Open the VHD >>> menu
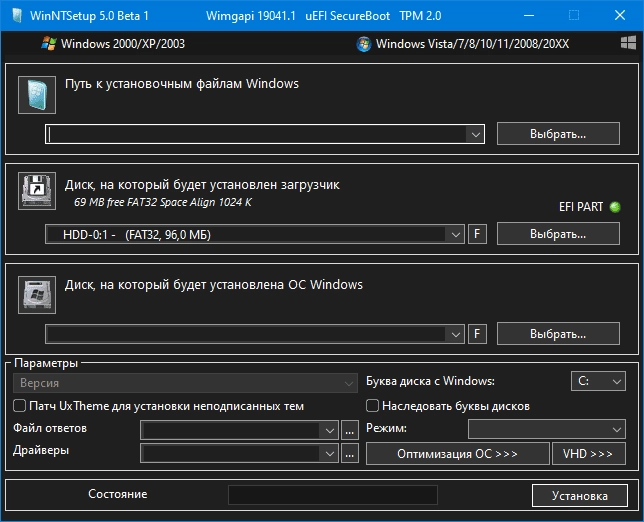 click(x=589, y=453)
